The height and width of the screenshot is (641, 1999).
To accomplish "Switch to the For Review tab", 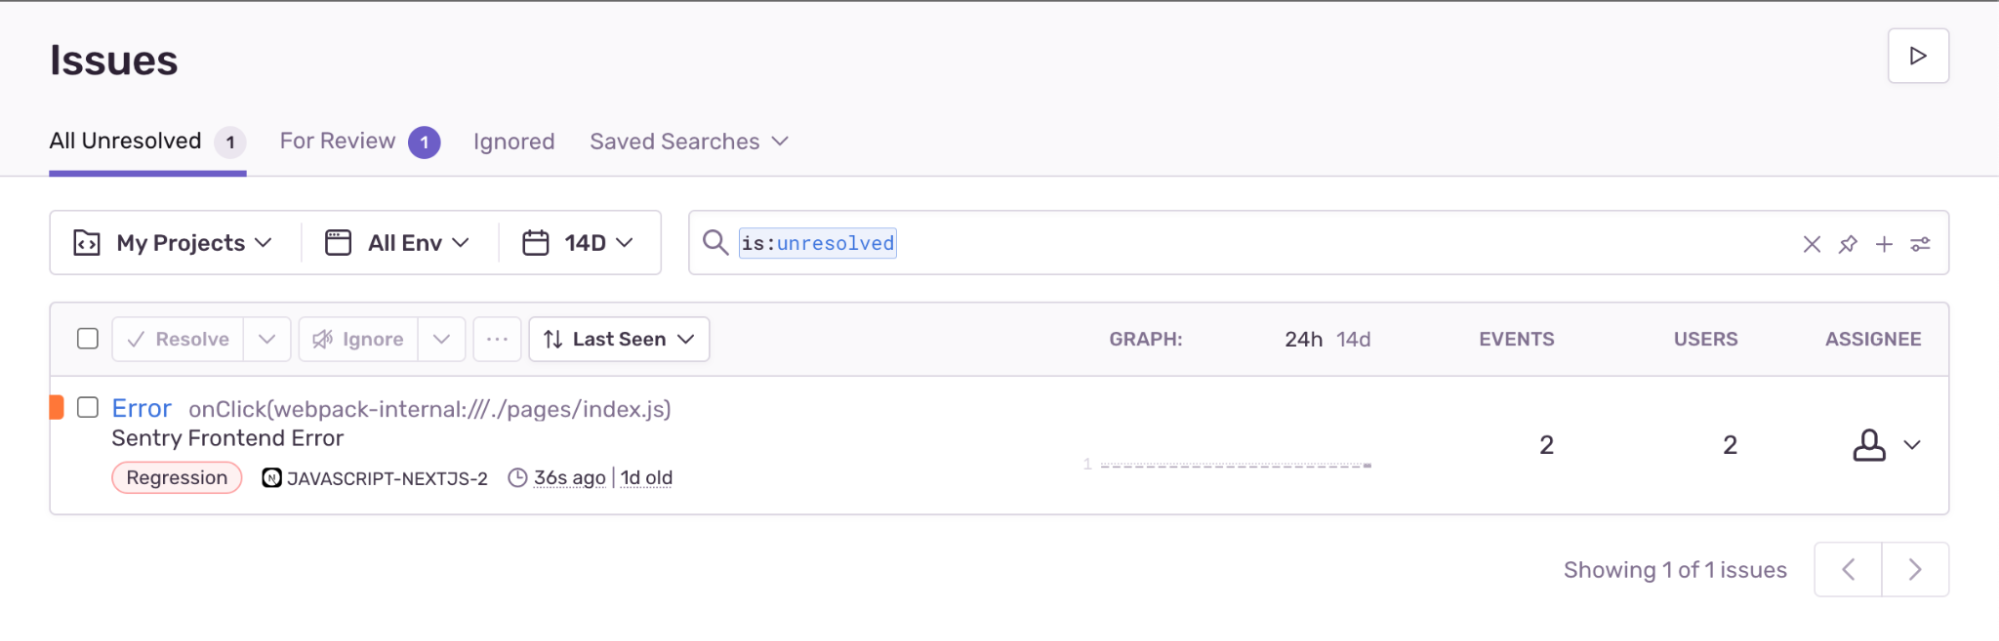I will pyautogui.click(x=360, y=142).
